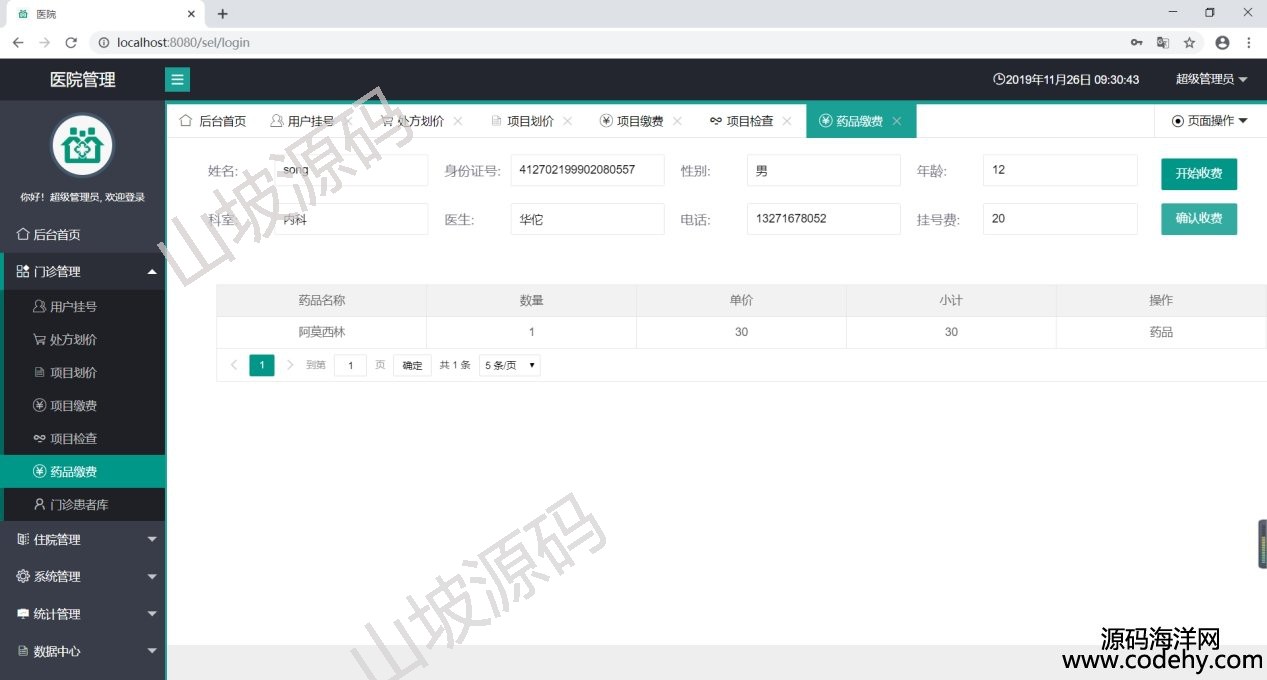Go to previous page arrow
The width and height of the screenshot is (1267, 680).
(234, 365)
